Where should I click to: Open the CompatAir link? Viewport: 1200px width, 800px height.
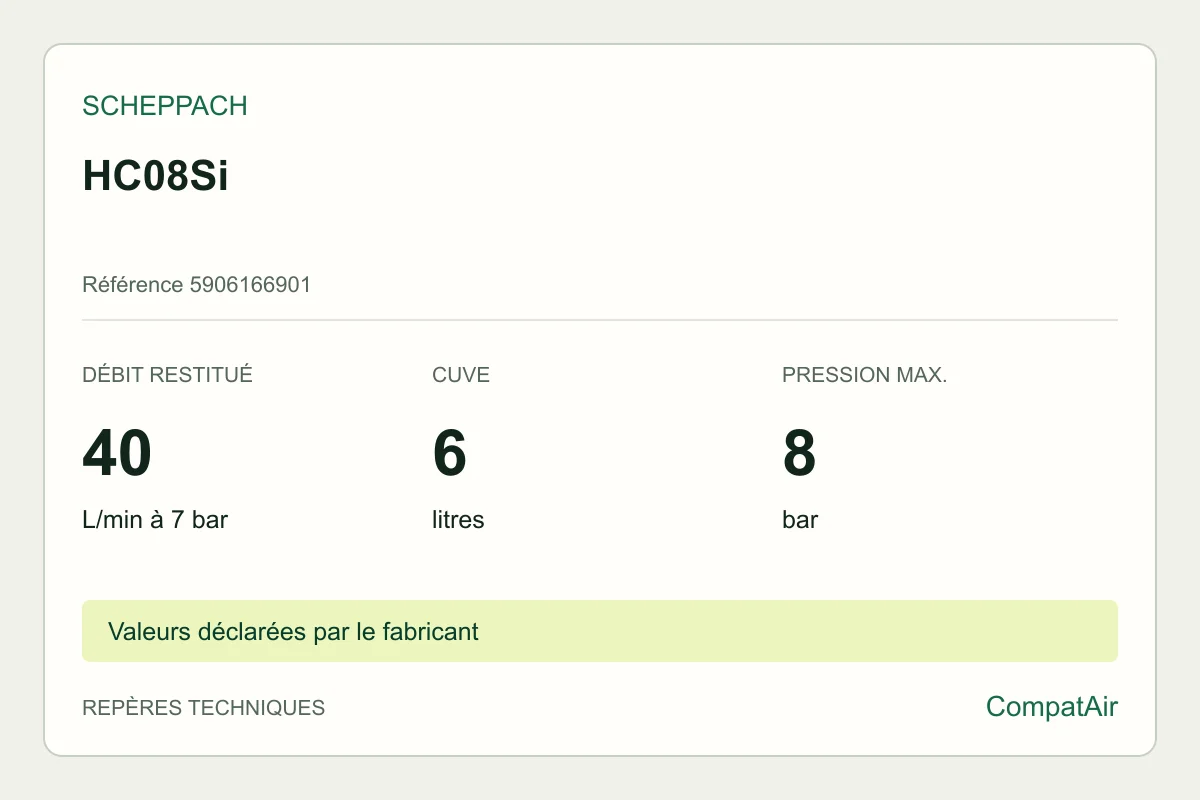point(1052,707)
